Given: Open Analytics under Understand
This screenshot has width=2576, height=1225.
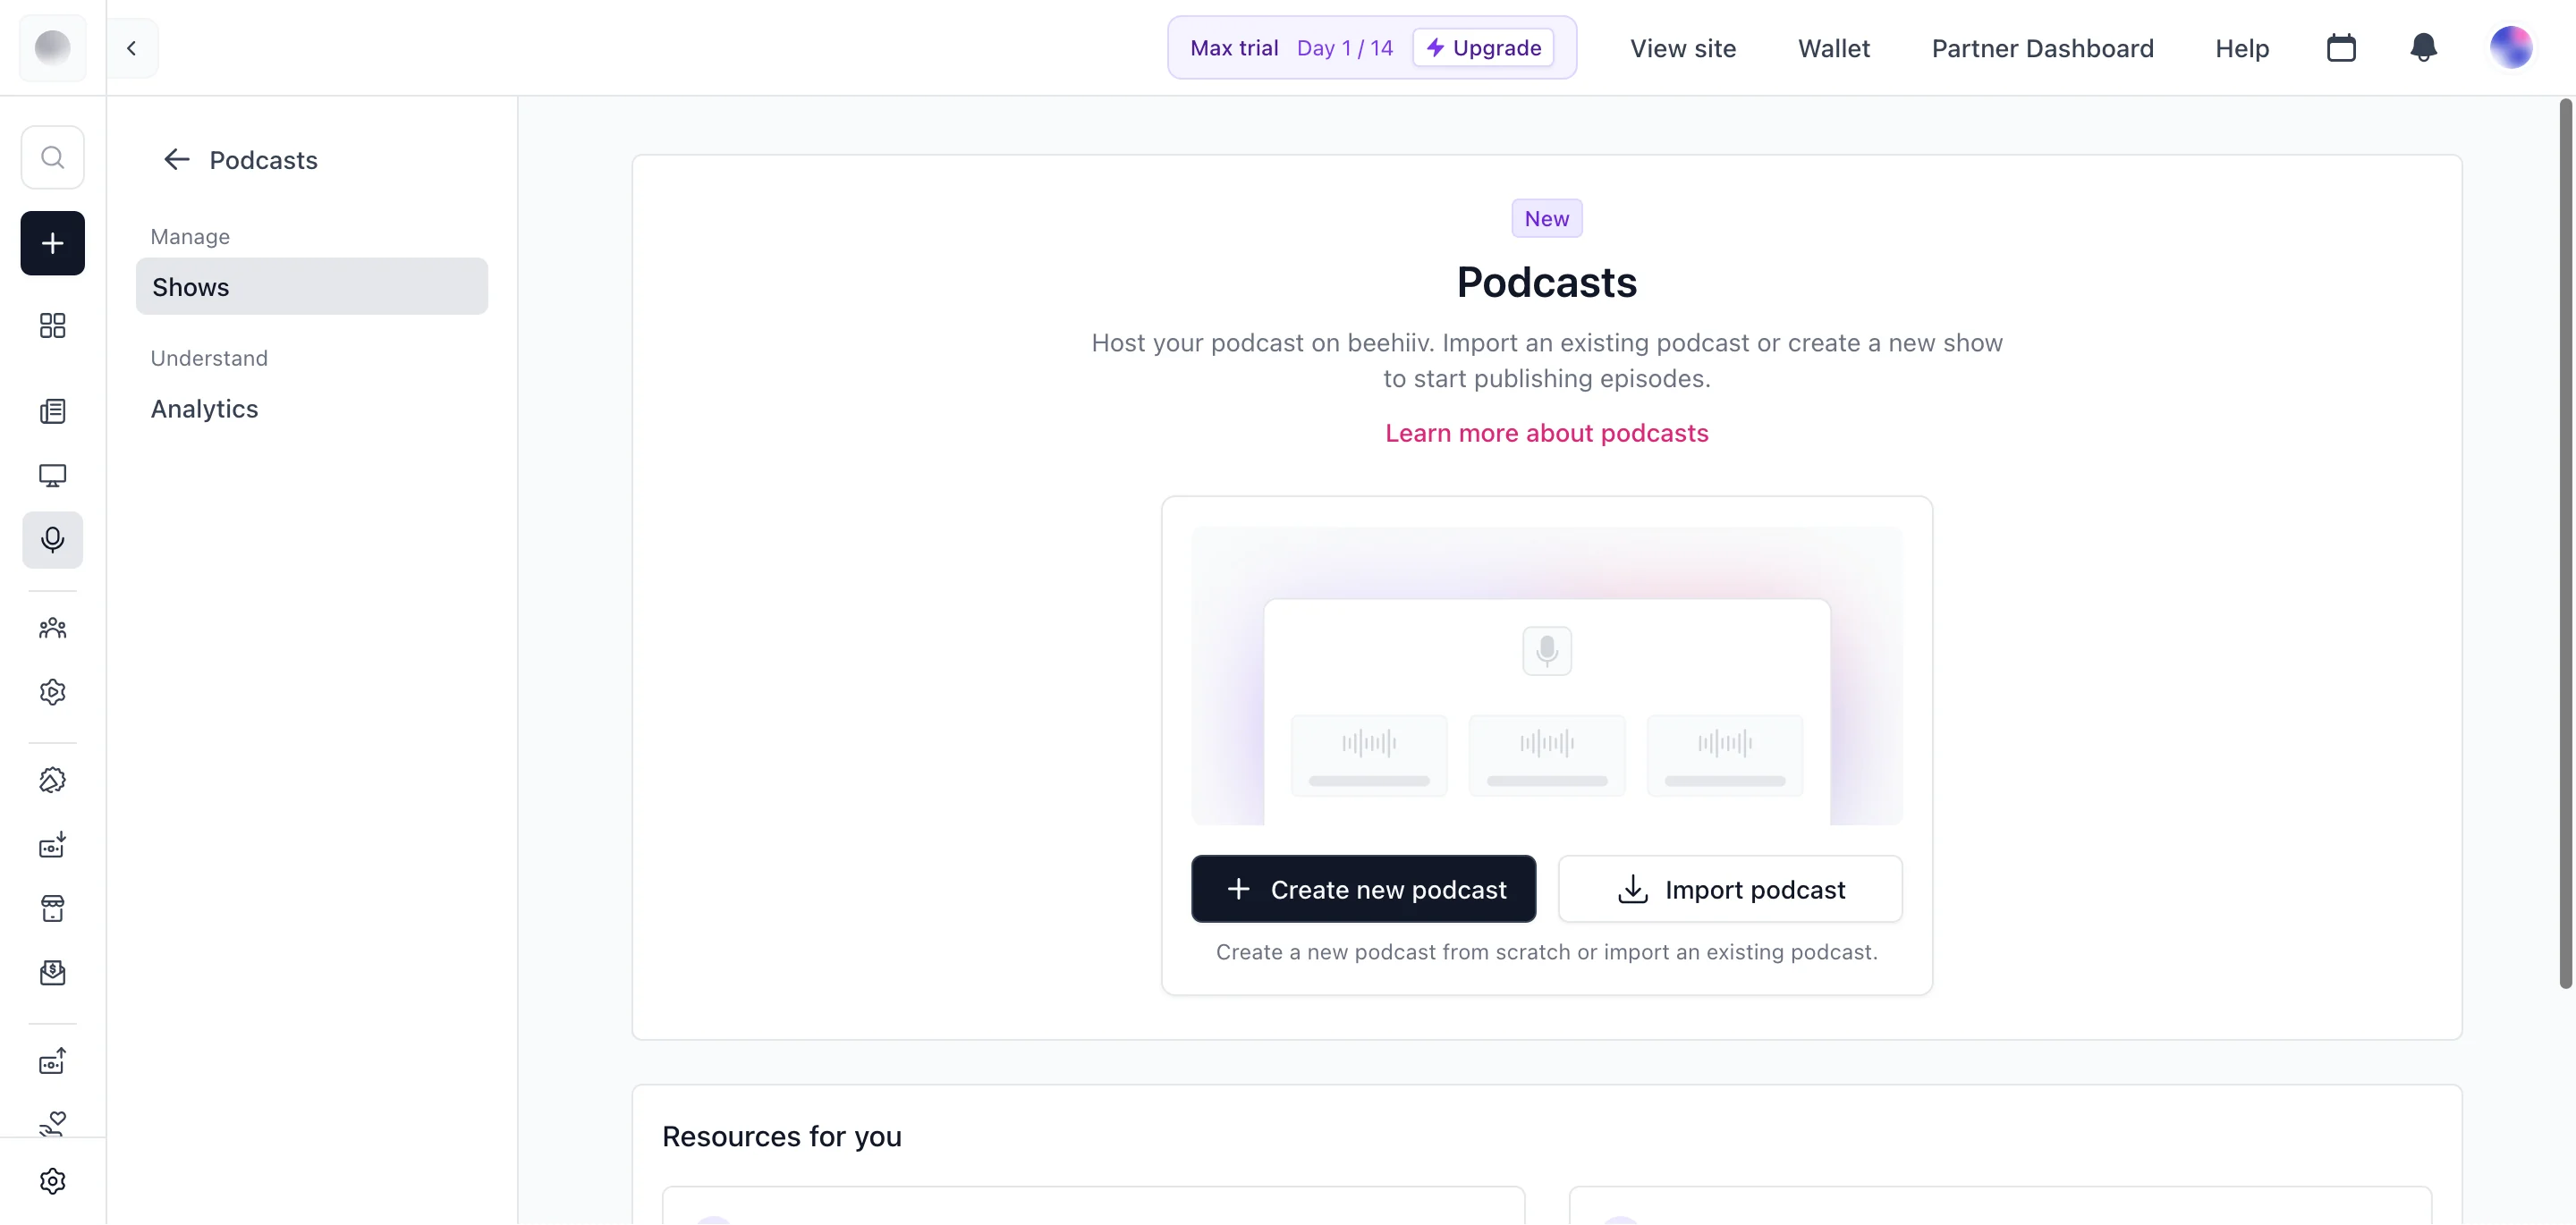Looking at the screenshot, I should pyautogui.click(x=204, y=409).
